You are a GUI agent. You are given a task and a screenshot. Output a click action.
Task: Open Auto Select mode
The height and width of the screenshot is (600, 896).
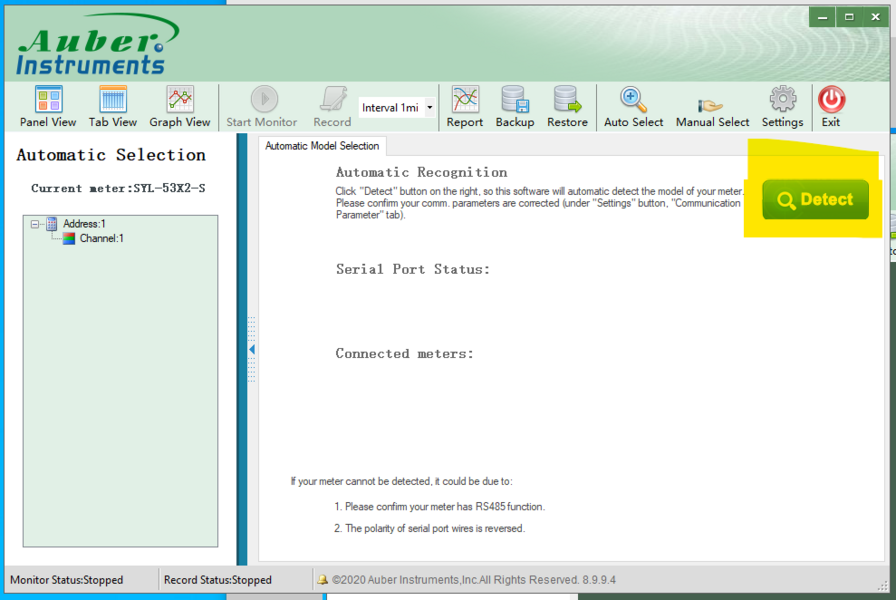tap(633, 106)
